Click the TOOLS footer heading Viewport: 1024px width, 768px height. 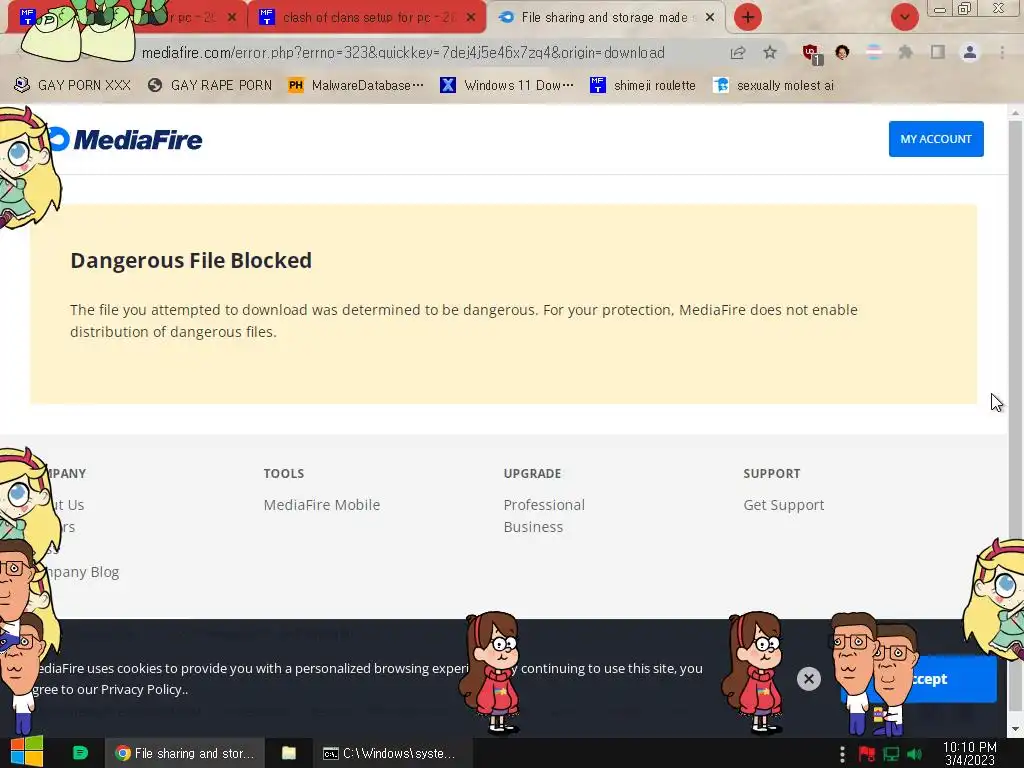[283, 473]
